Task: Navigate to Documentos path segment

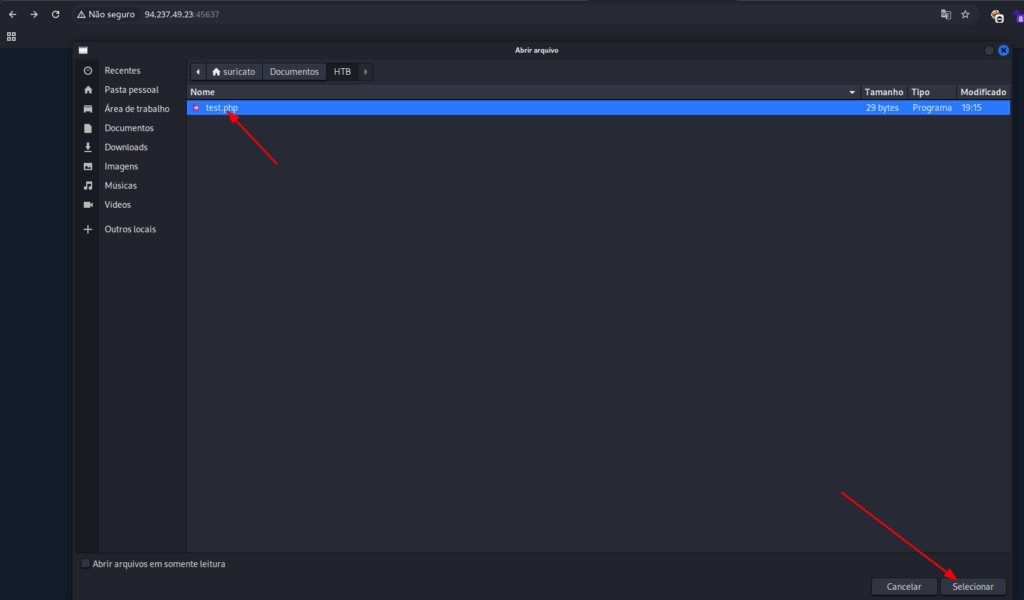Action: 294,72
